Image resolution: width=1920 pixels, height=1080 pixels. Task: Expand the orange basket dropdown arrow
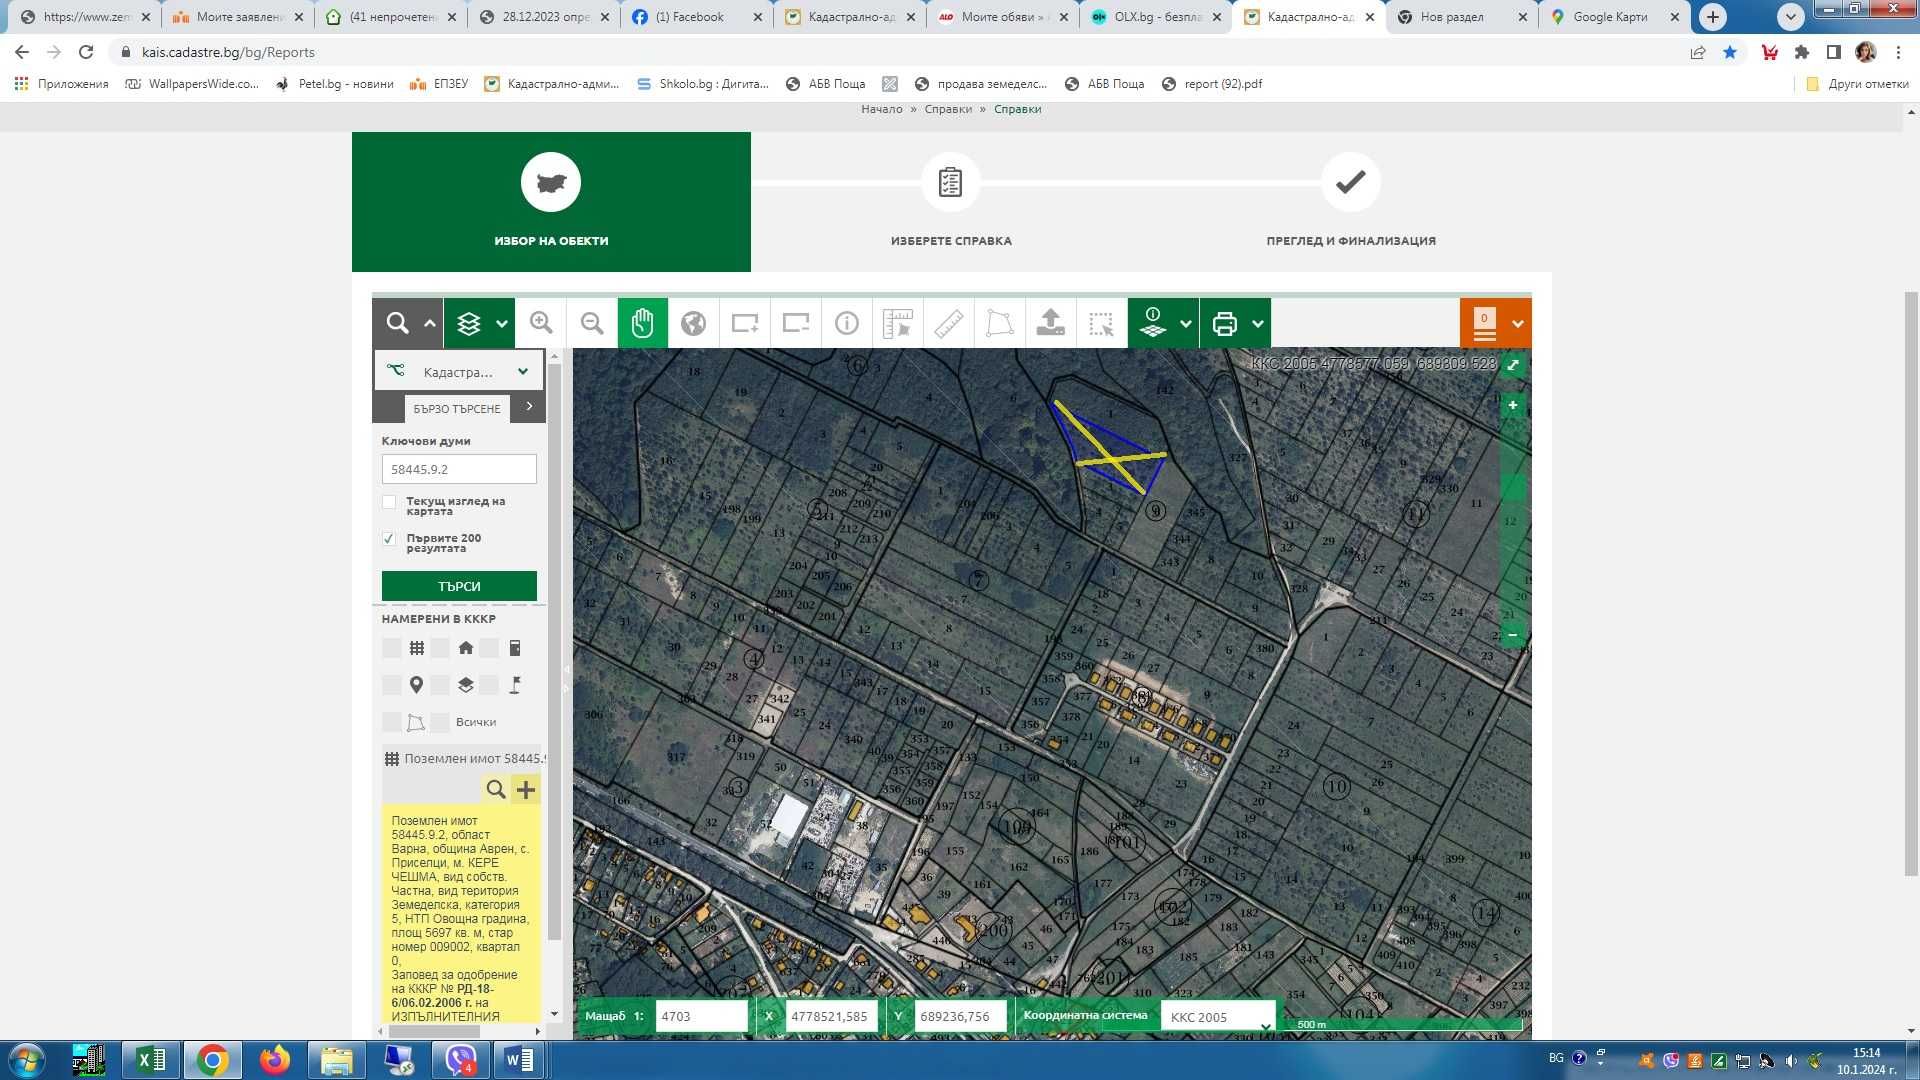point(1518,323)
